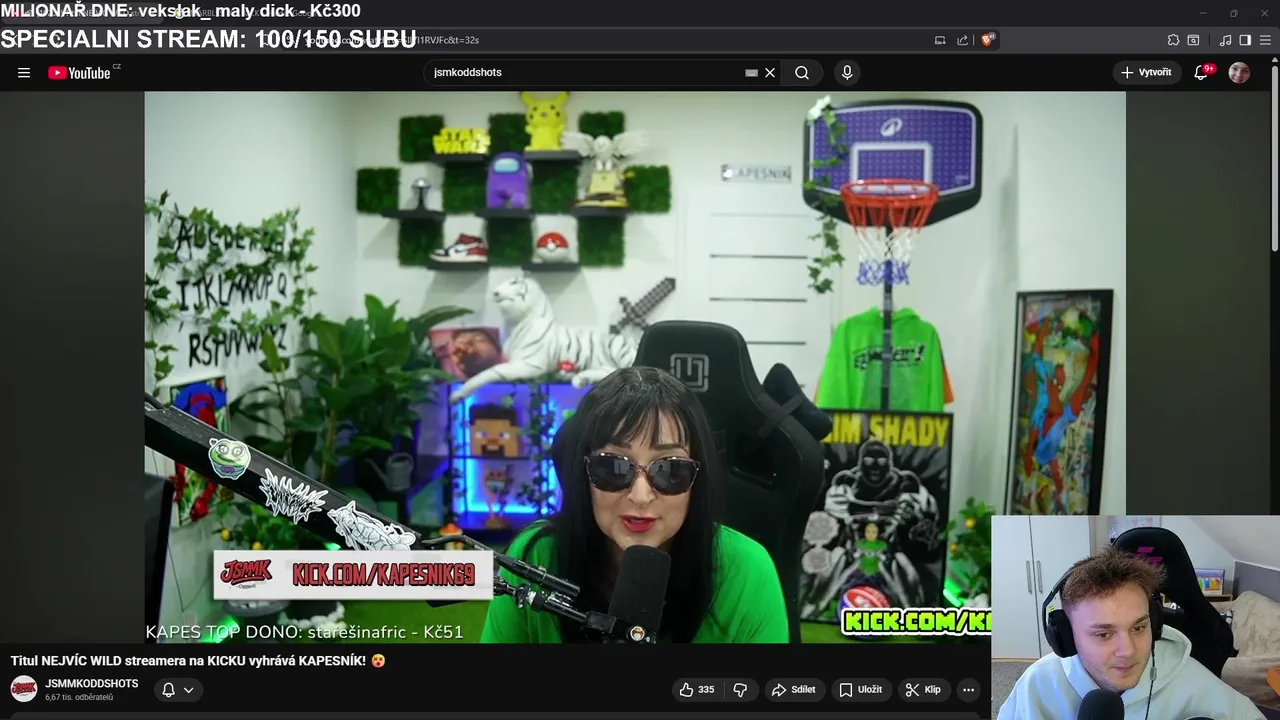Open more actions three-dot menu
The width and height of the screenshot is (1280, 720).
pyautogui.click(x=968, y=690)
